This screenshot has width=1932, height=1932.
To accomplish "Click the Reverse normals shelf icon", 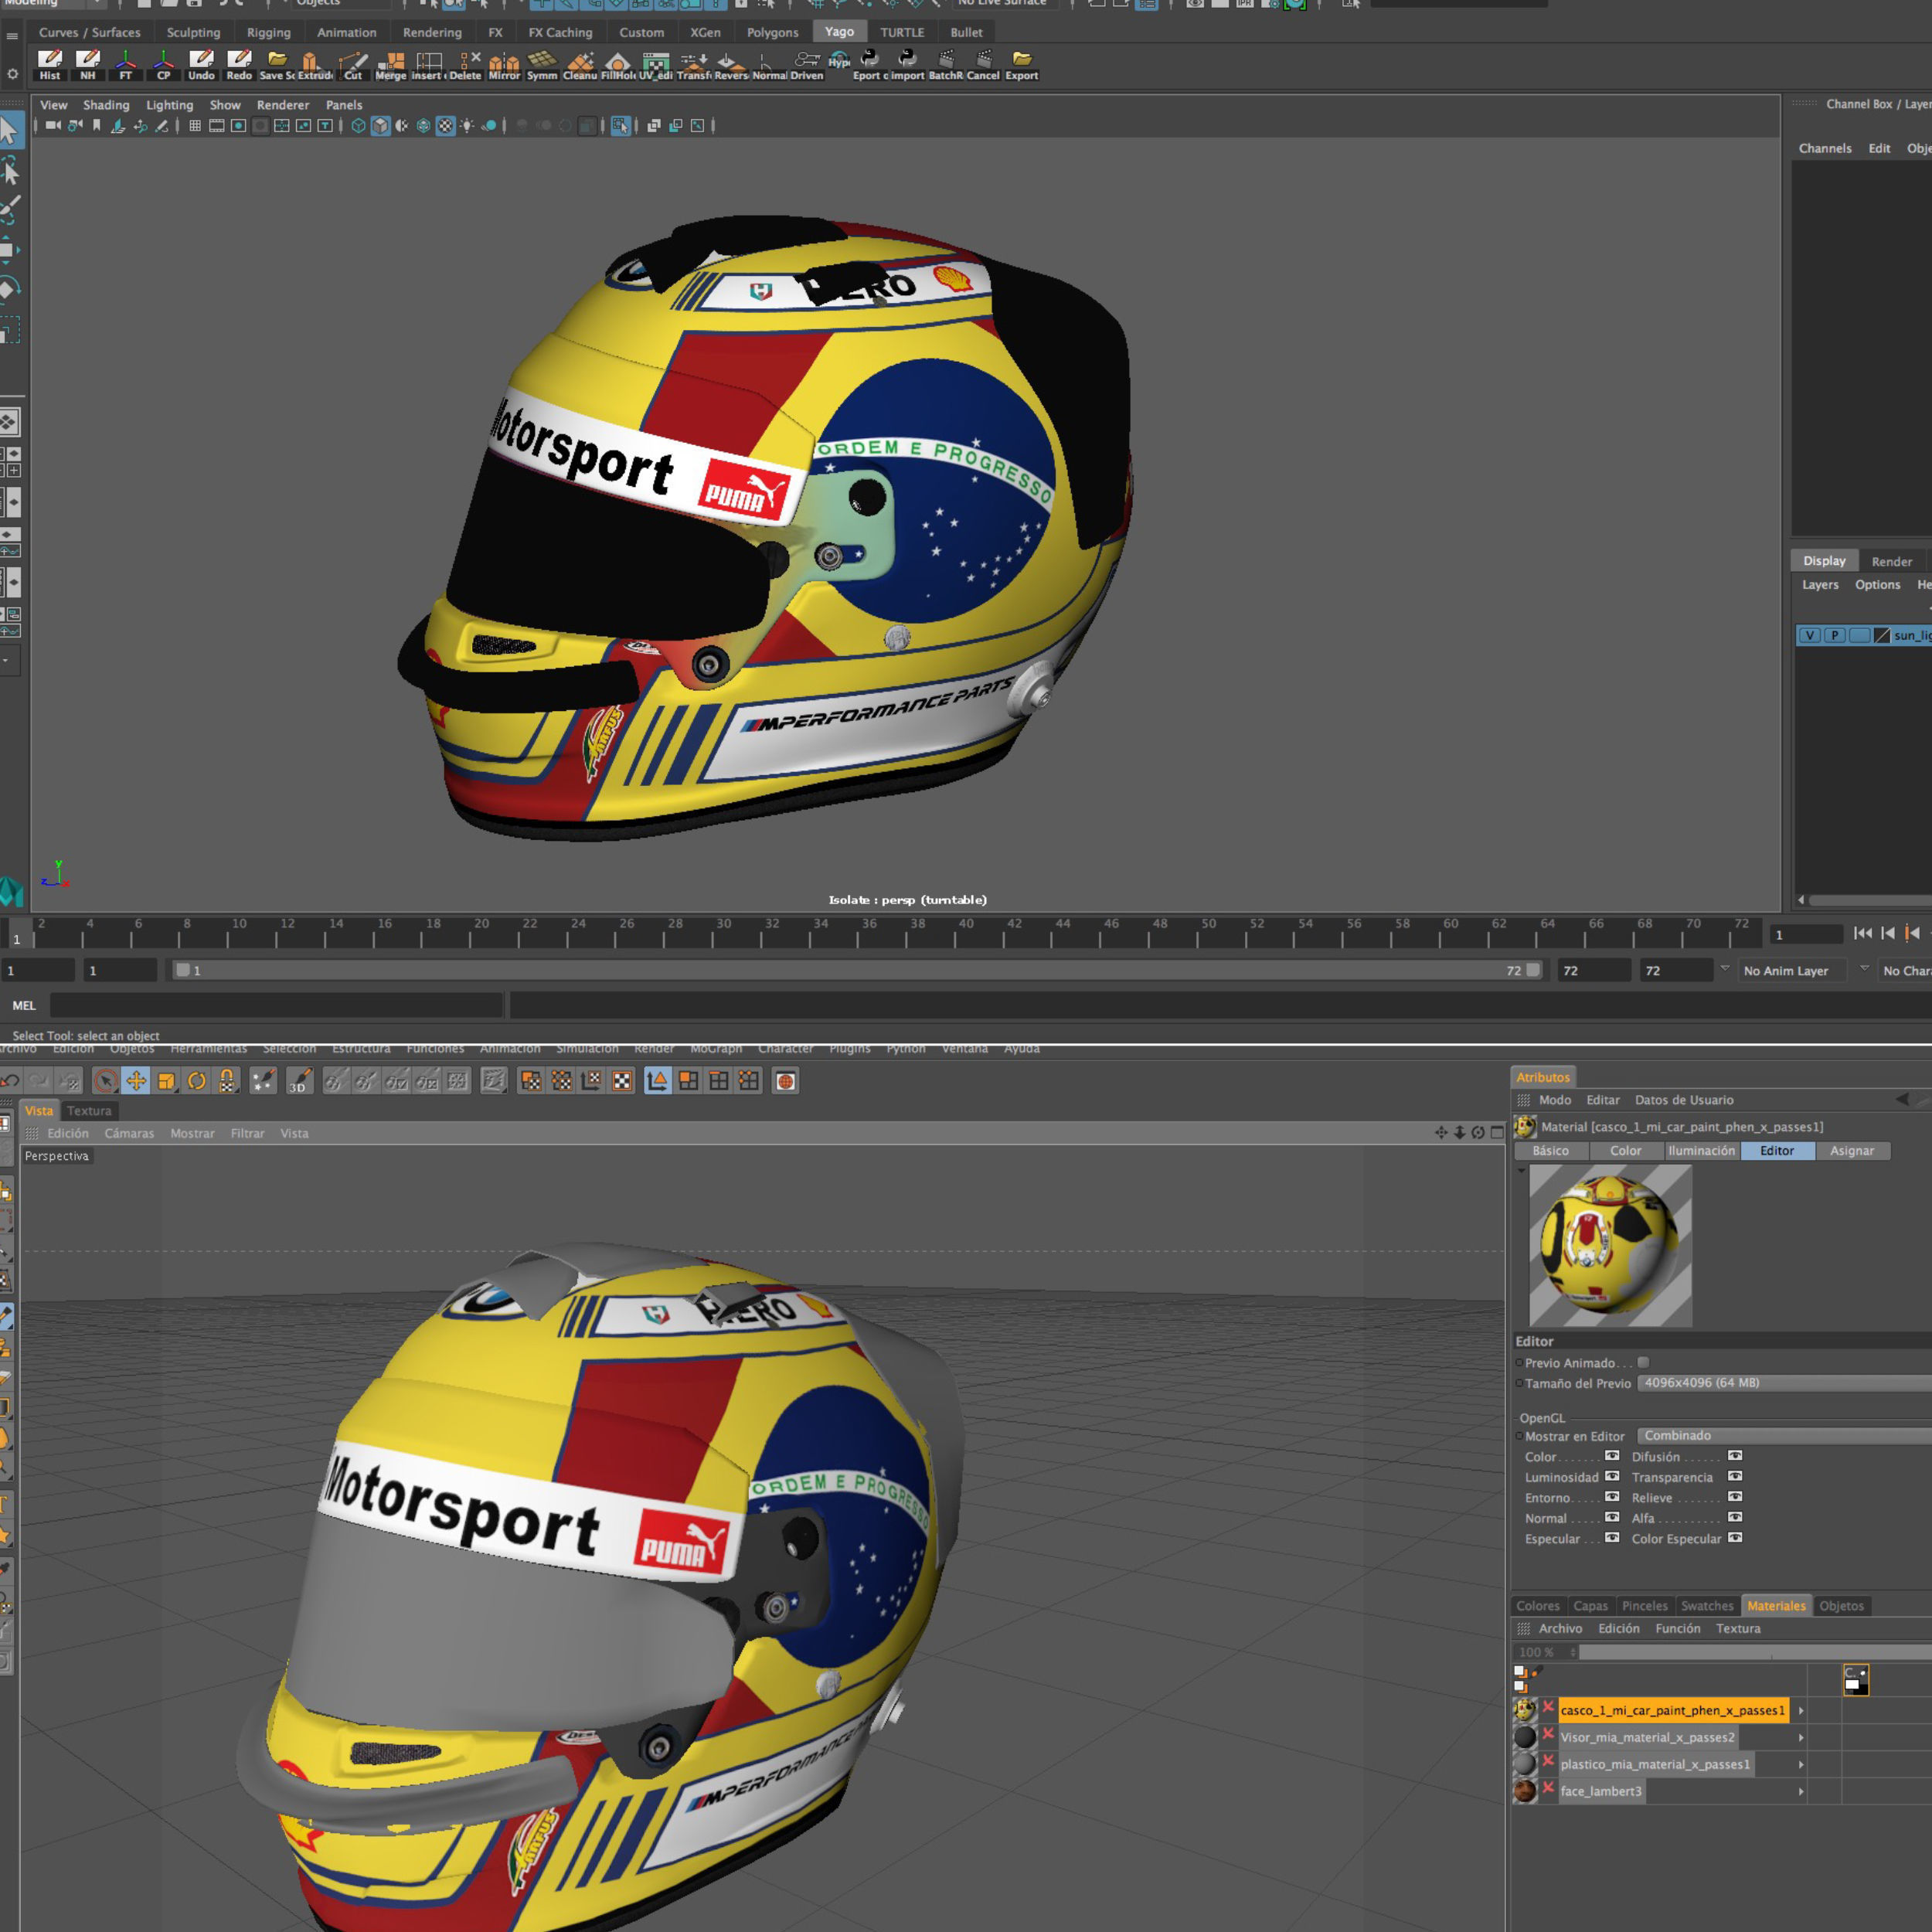I will [731, 65].
